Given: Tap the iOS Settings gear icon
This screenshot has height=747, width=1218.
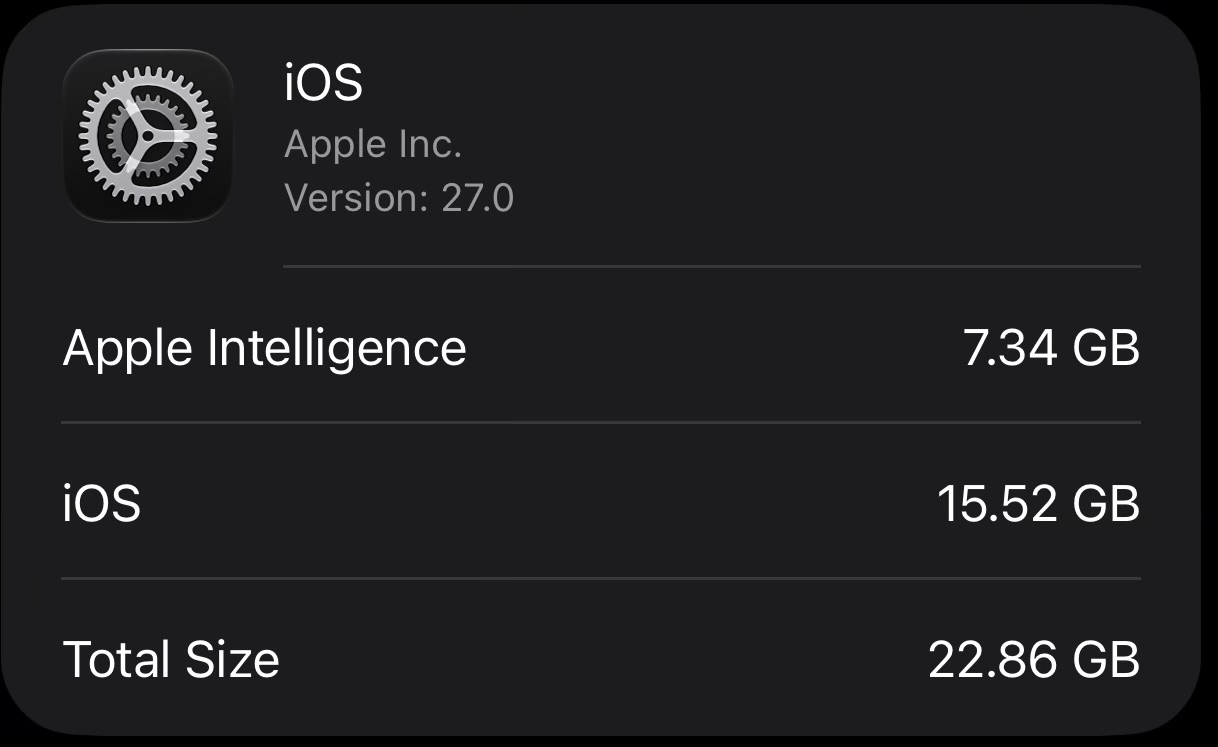Looking at the screenshot, I should (x=148, y=135).
